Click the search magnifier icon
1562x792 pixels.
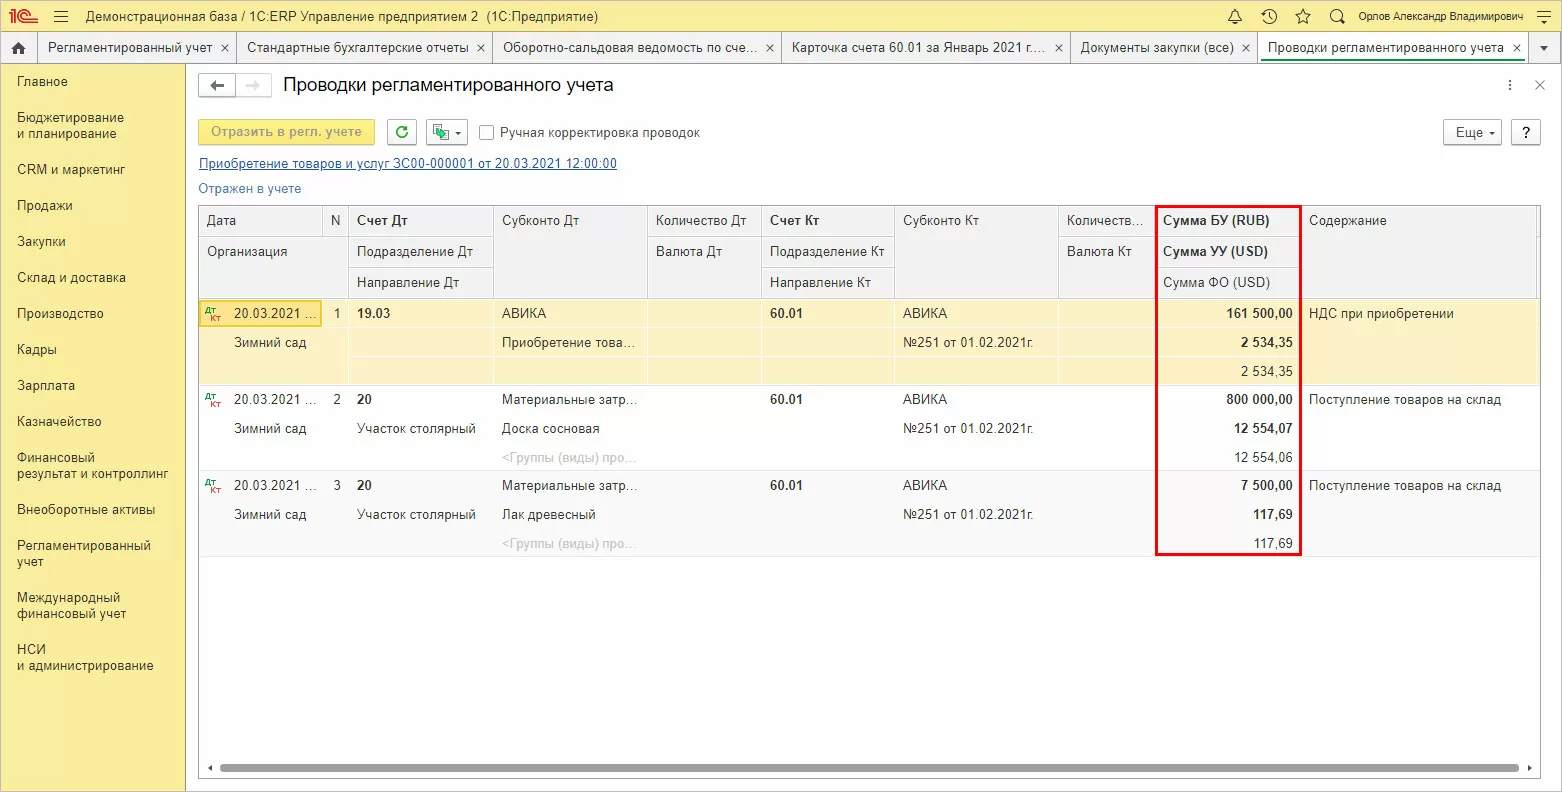pyautogui.click(x=1337, y=17)
